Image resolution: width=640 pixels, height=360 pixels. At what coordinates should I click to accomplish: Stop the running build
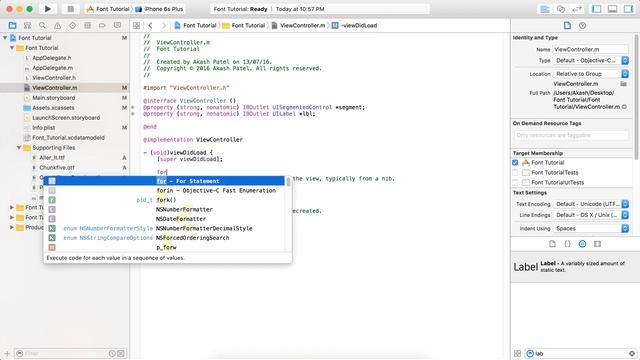tap(70, 9)
